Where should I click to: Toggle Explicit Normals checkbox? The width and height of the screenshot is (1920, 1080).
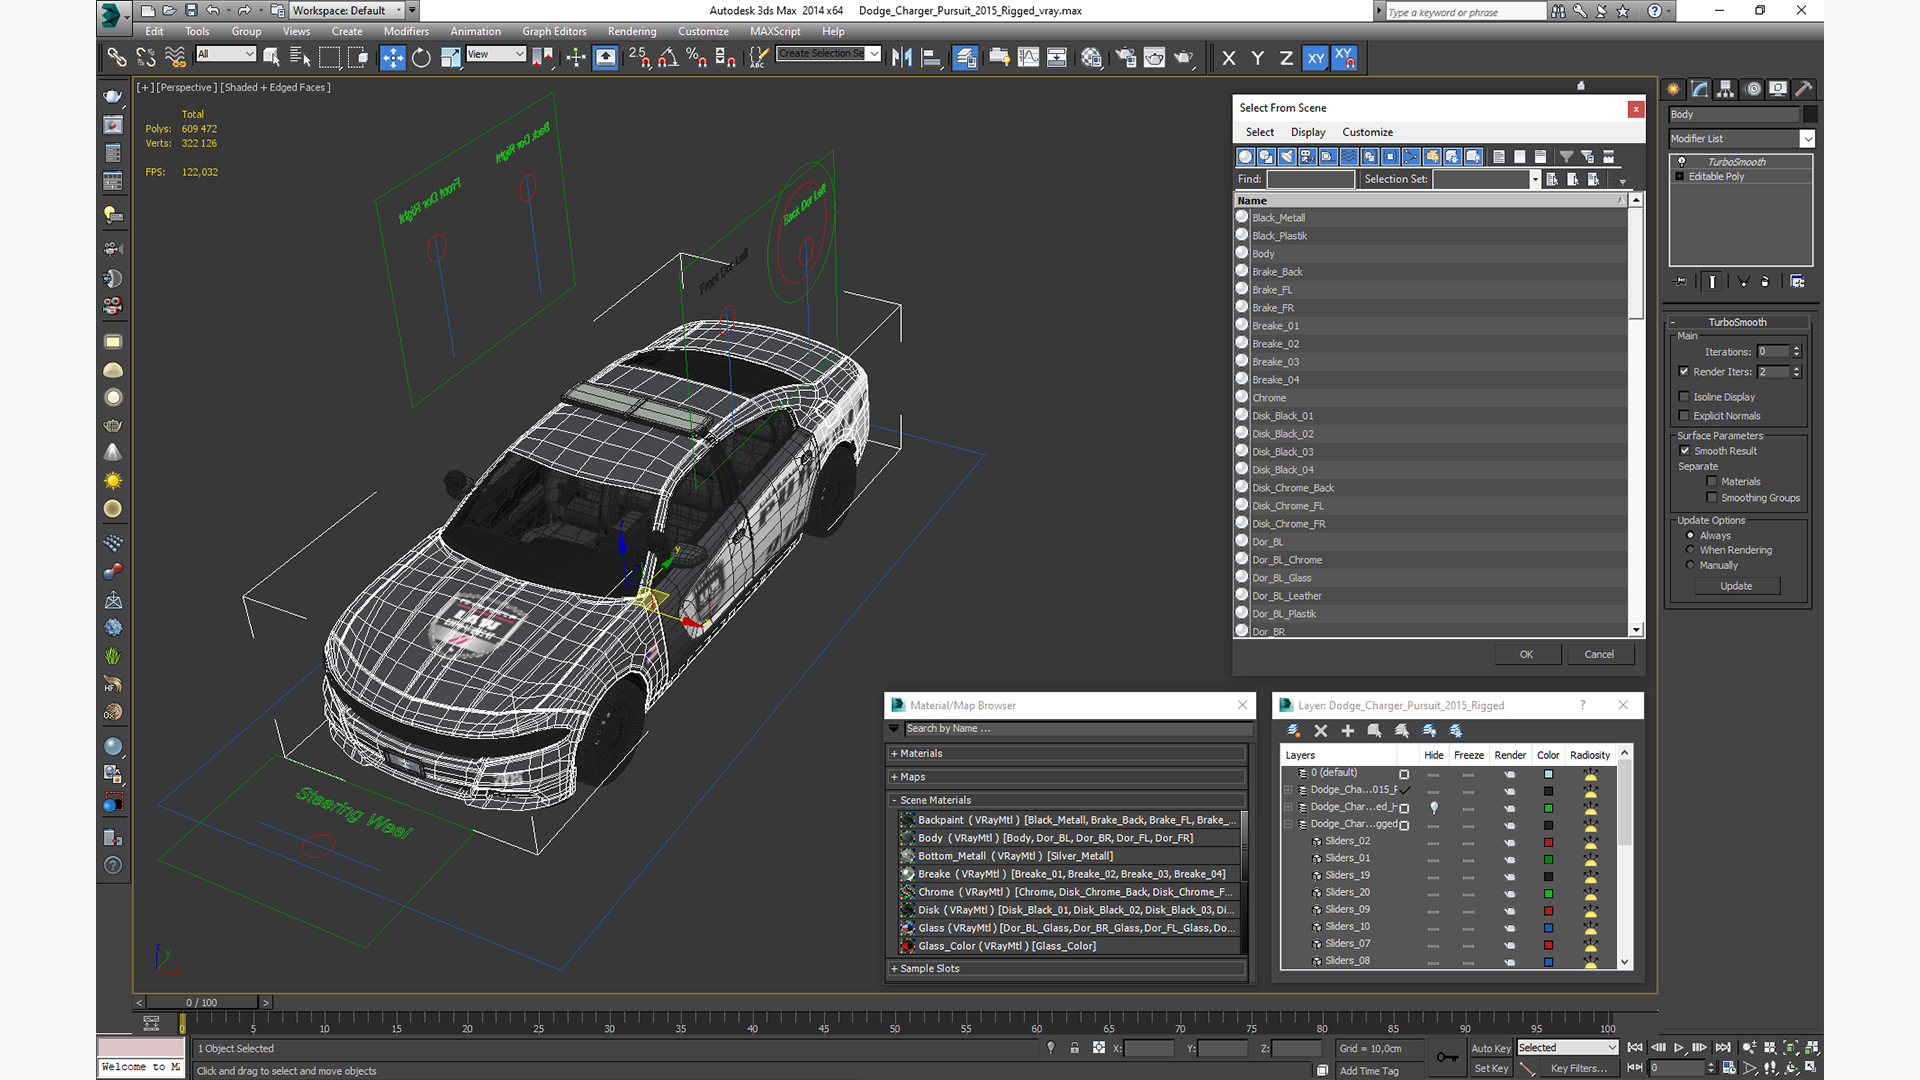1684,416
